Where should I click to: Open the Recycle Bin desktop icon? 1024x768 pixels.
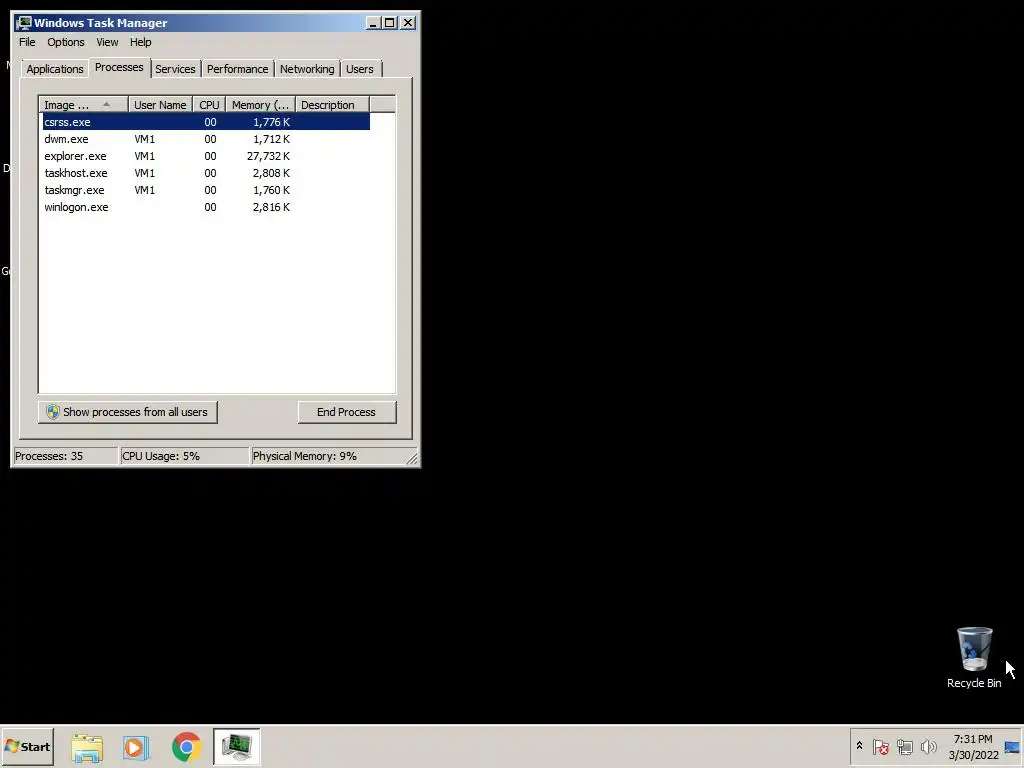tap(974, 658)
